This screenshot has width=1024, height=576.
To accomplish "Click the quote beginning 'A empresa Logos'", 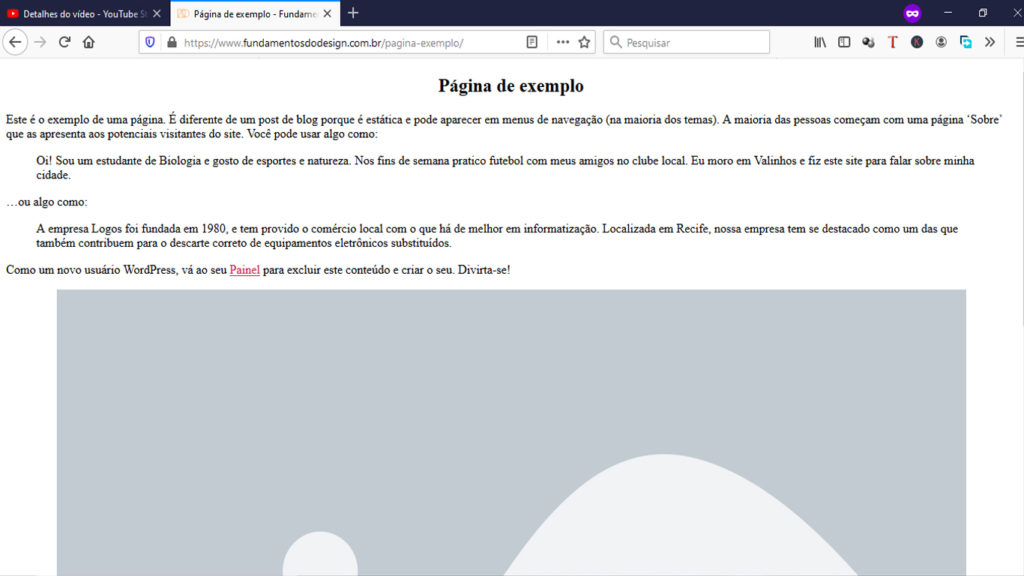I will point(497,236).
